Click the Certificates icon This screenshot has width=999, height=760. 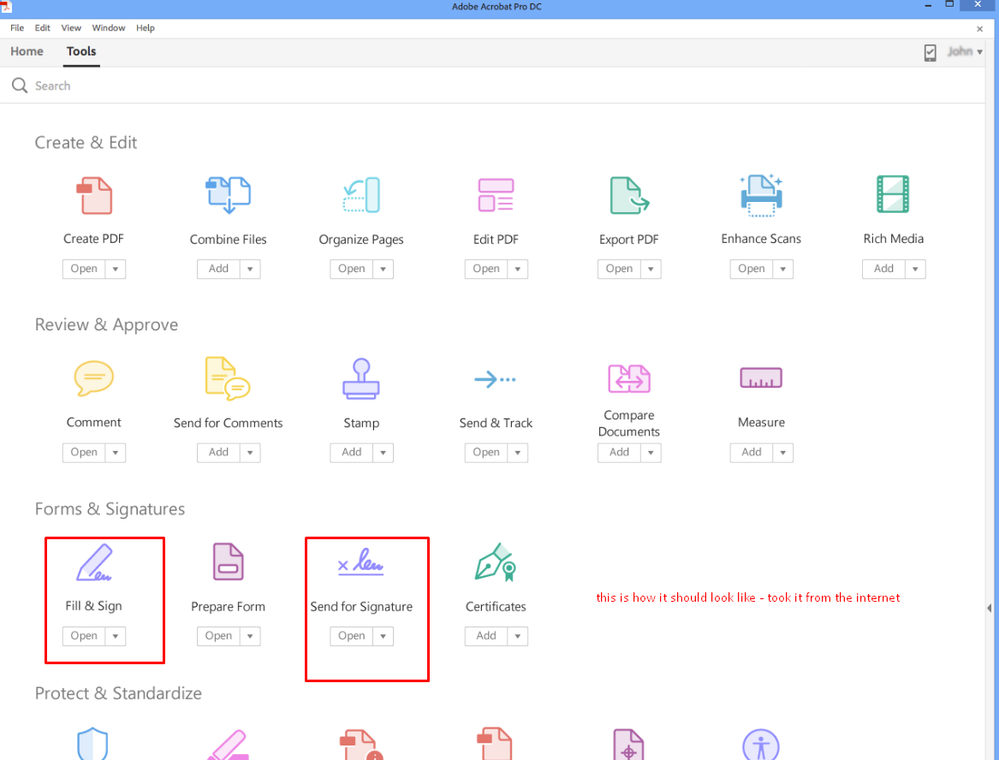coord(496,562)
